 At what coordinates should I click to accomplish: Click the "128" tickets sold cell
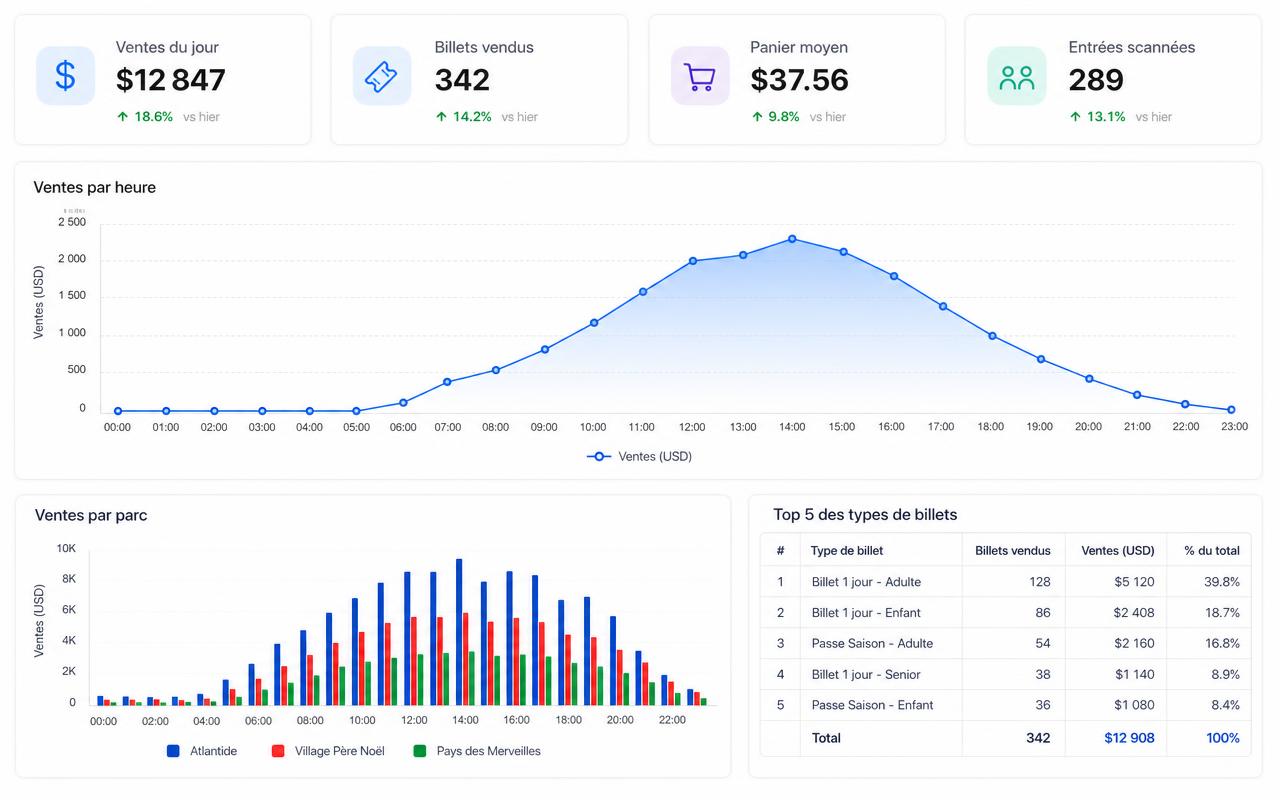[x=1040, y=582]
